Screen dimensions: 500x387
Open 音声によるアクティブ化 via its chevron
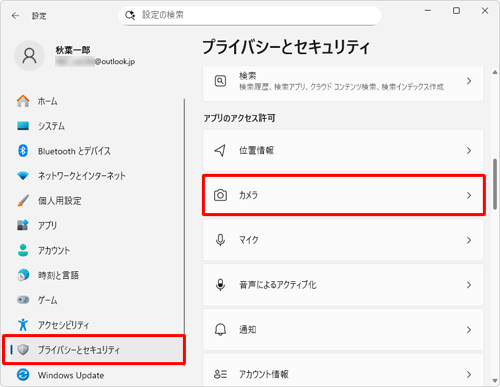[469, 285]
